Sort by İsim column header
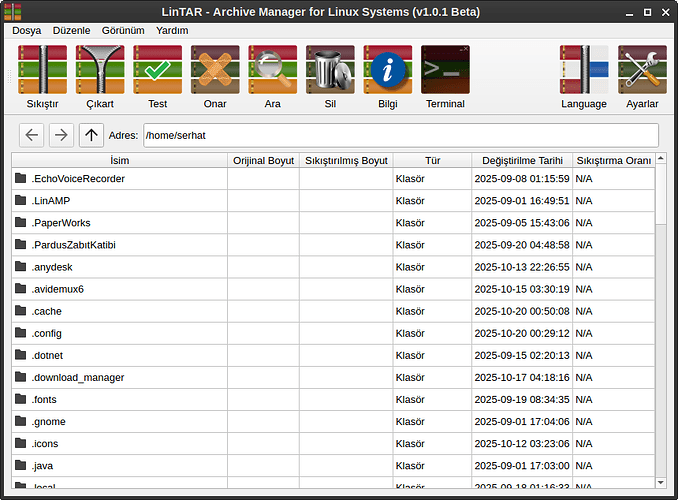 pos(119,160)
